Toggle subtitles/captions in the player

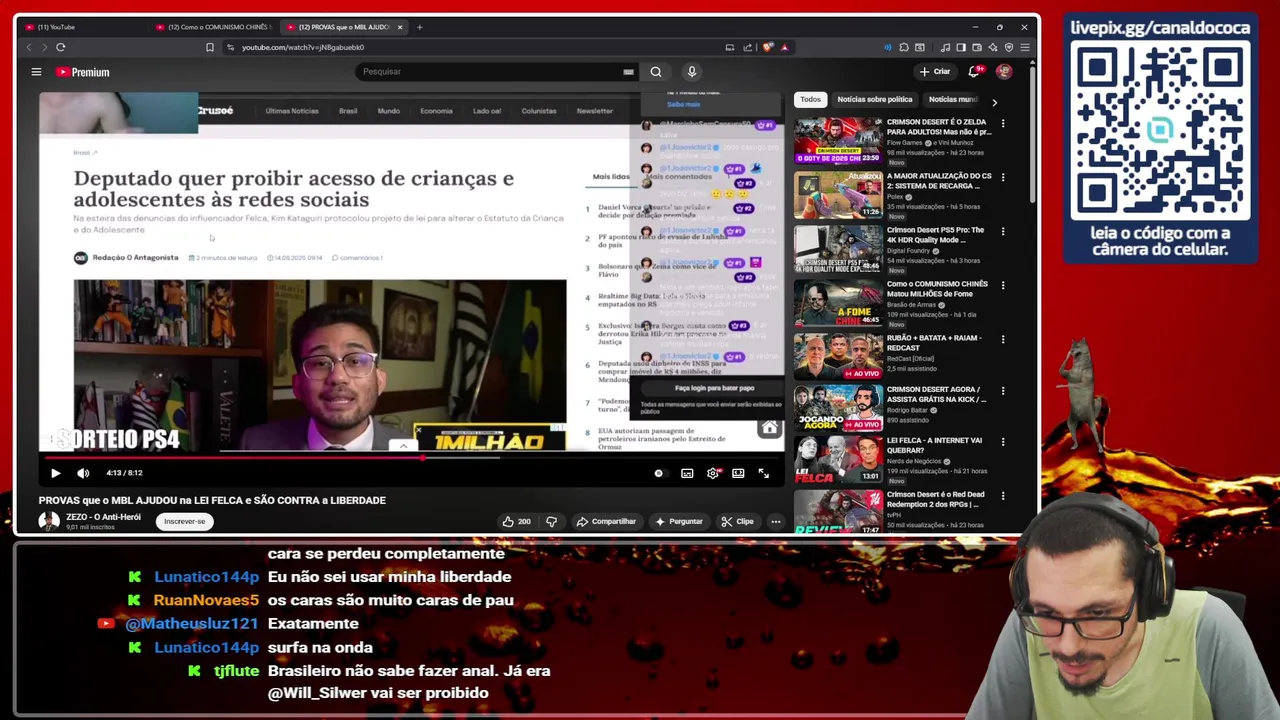click(687, 473)
